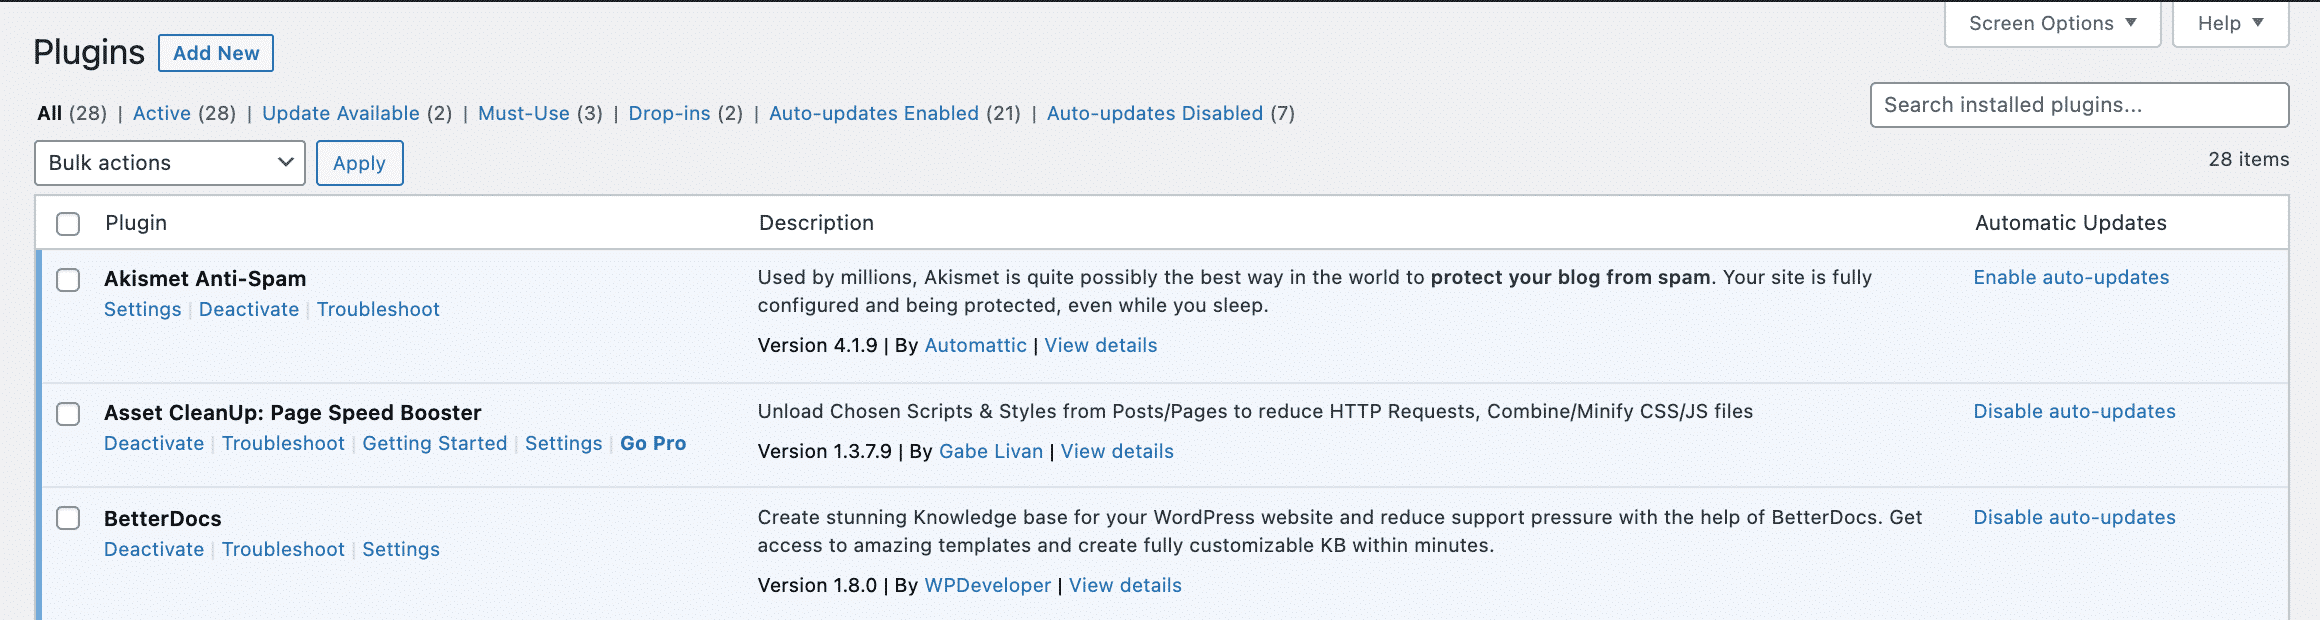
Task: Click the Akismet Anti-Spam plugin name
Action: (205, 279)
